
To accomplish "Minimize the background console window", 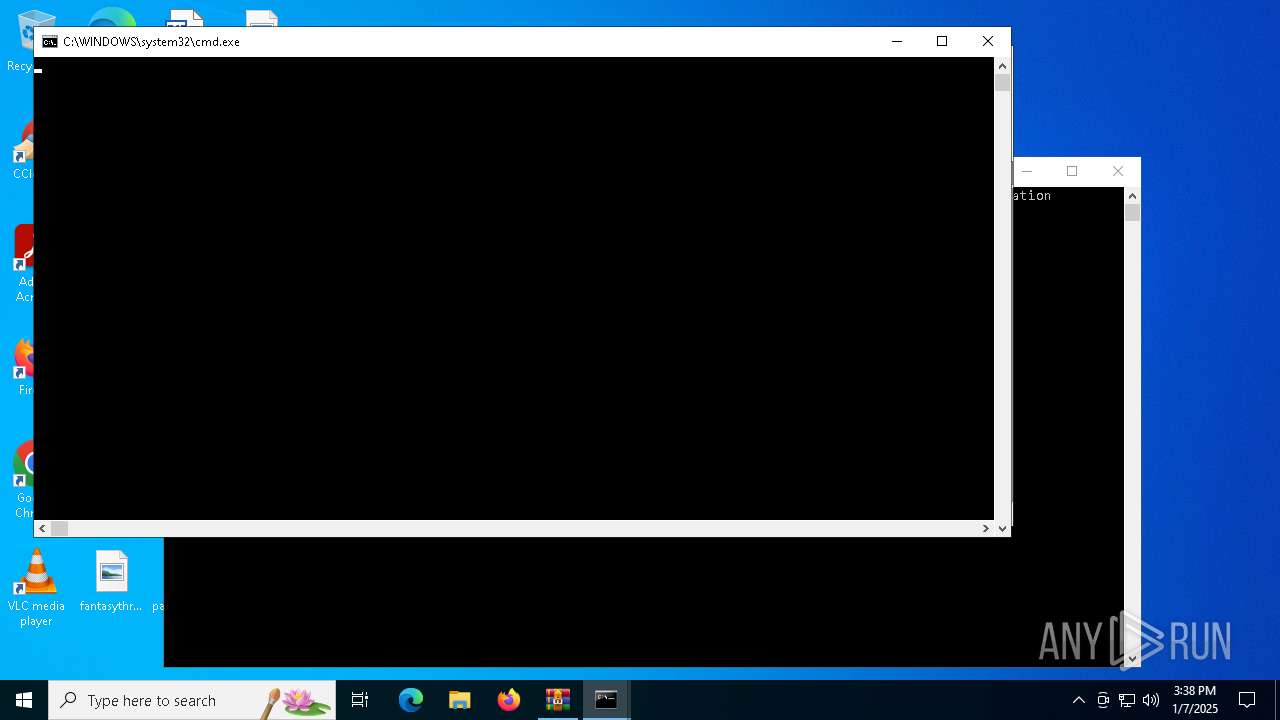I will coord(1026,171).
